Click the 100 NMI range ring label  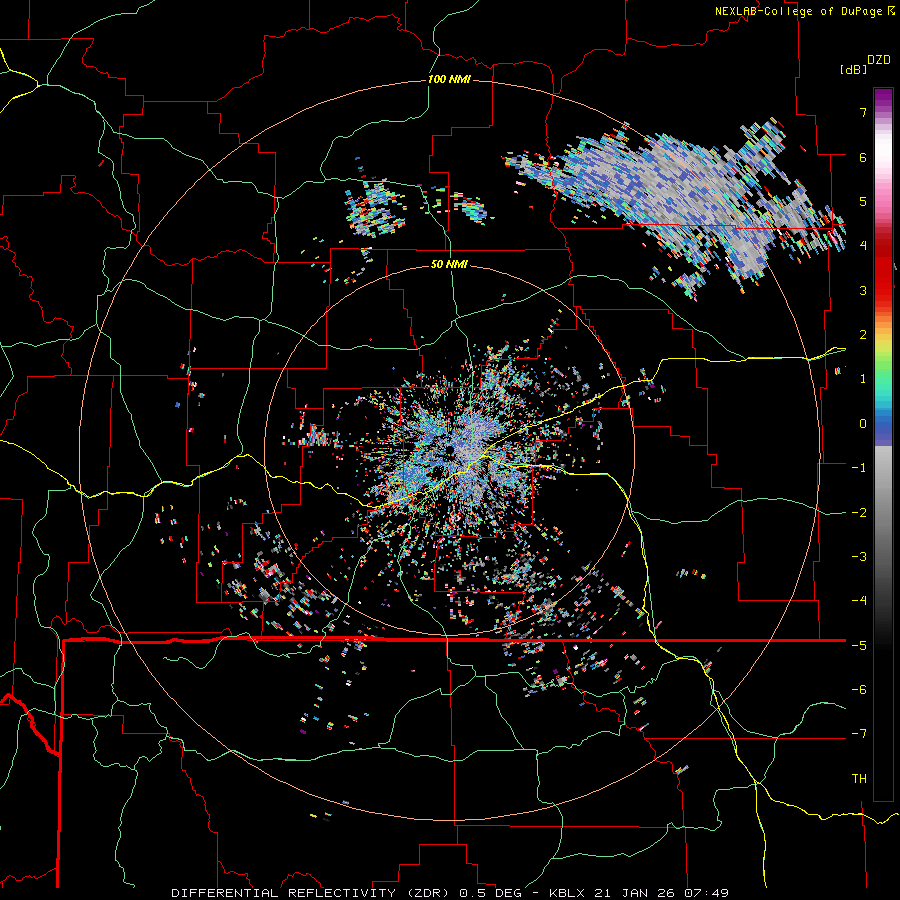[449, 79]
